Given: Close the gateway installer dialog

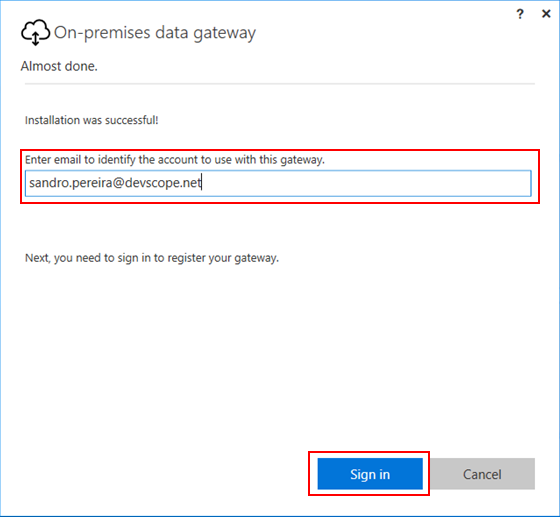Looking at the screenshot, I should pos(546,14).
